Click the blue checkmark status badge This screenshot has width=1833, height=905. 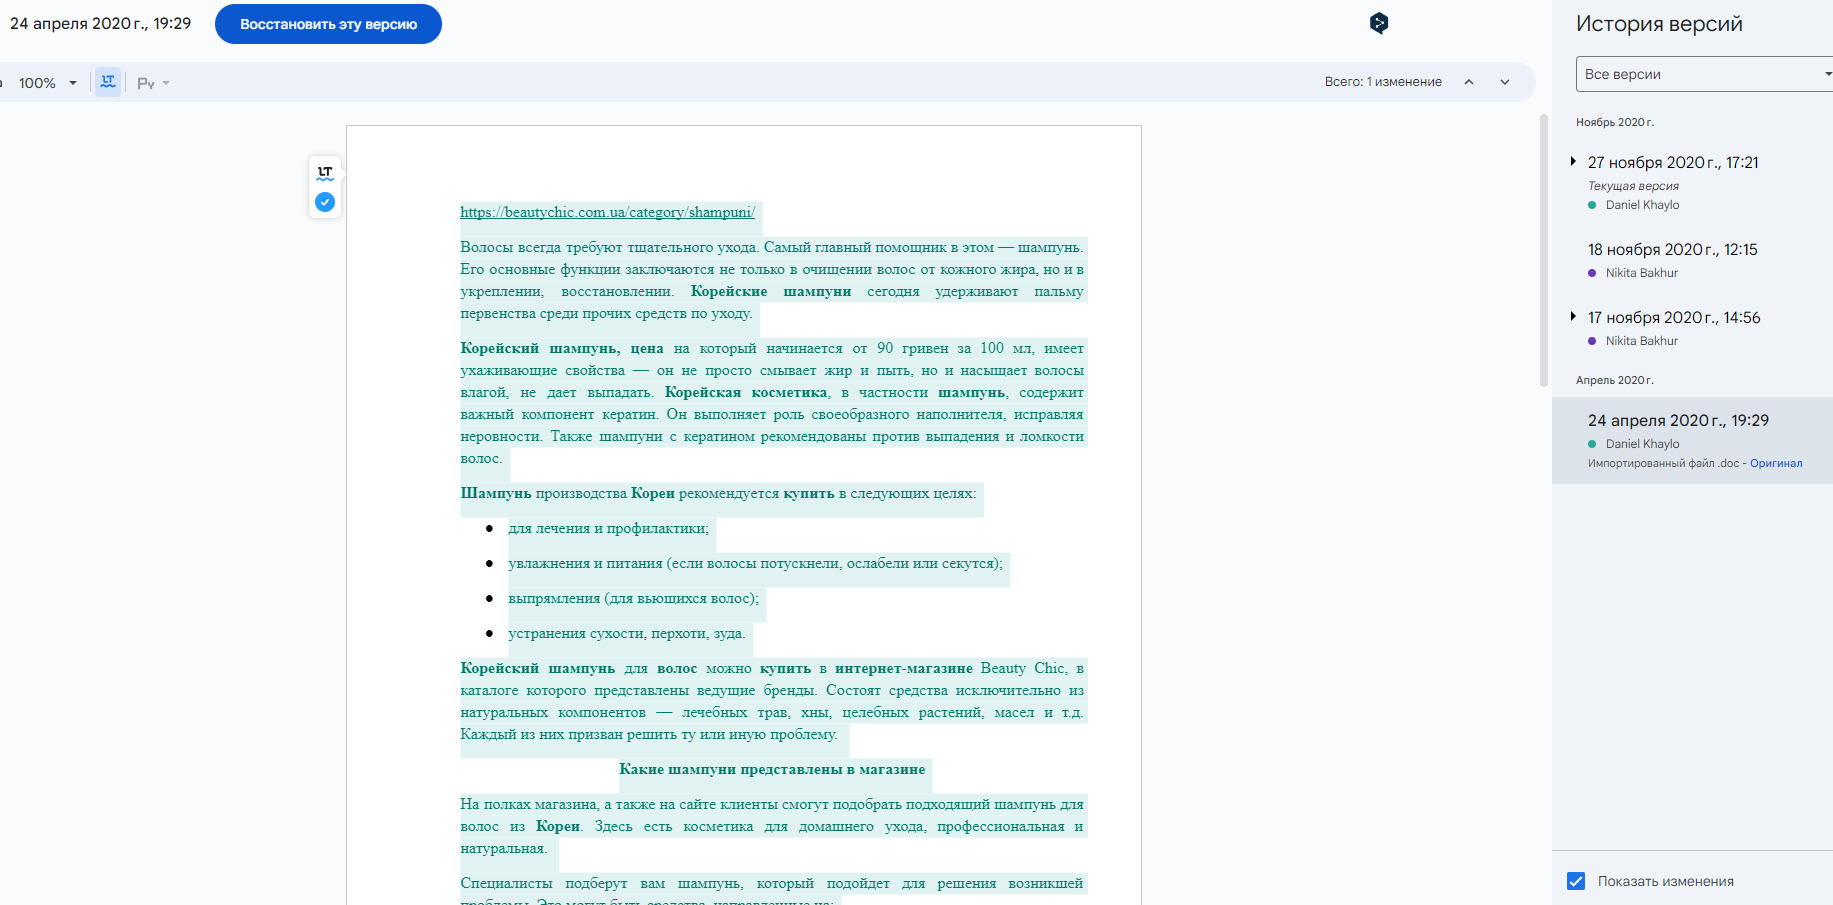click(x=325, y=202)
